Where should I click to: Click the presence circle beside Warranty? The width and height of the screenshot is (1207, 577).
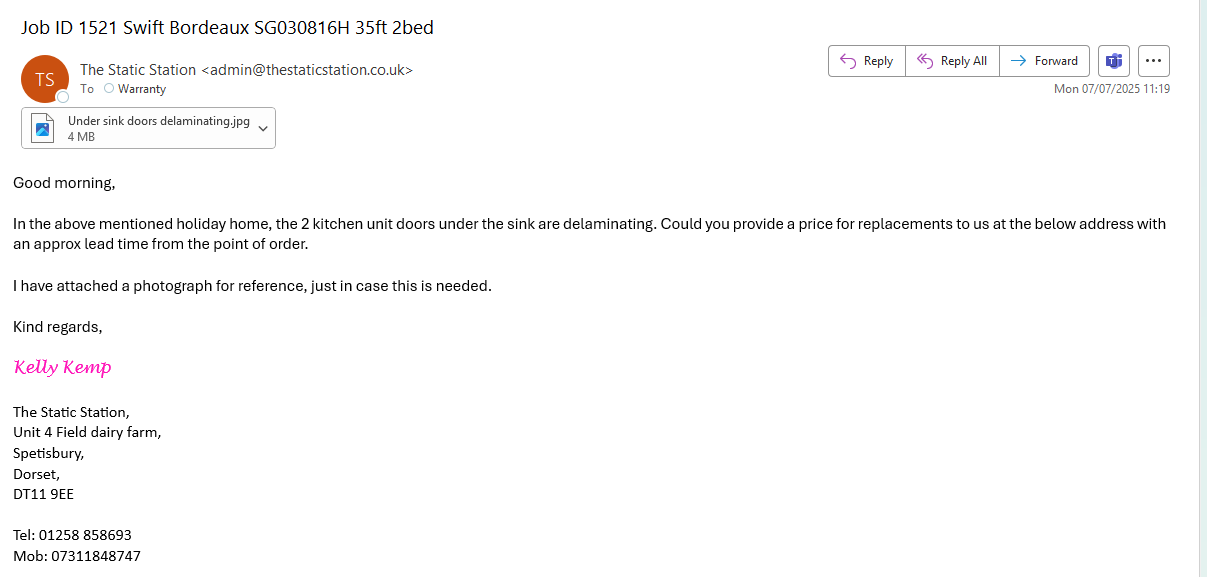pos(109,89)
